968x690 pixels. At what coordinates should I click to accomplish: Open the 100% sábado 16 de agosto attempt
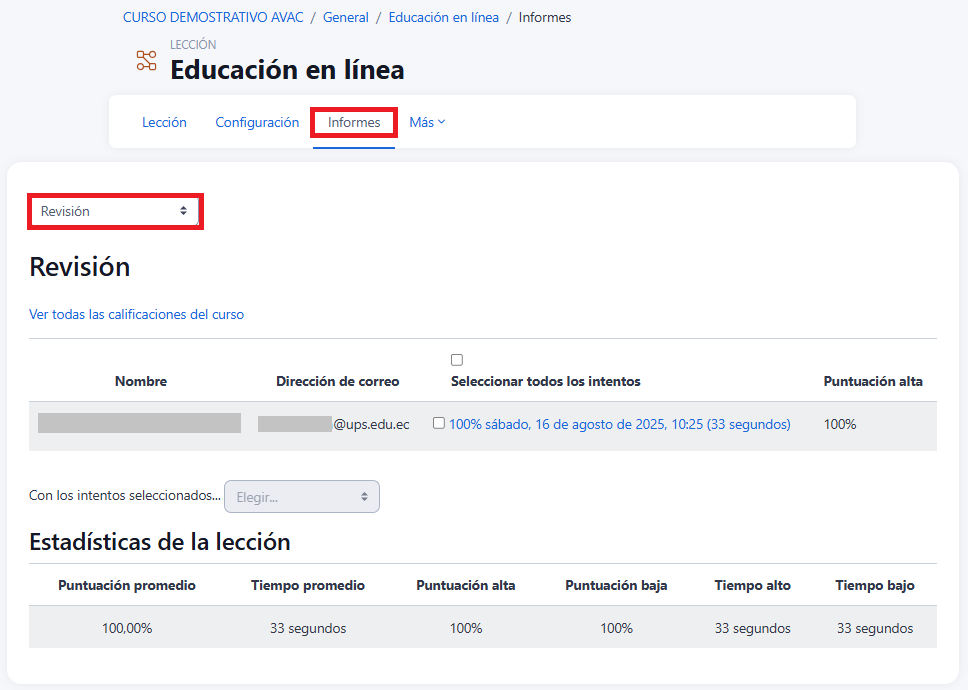tap(619, 424)
